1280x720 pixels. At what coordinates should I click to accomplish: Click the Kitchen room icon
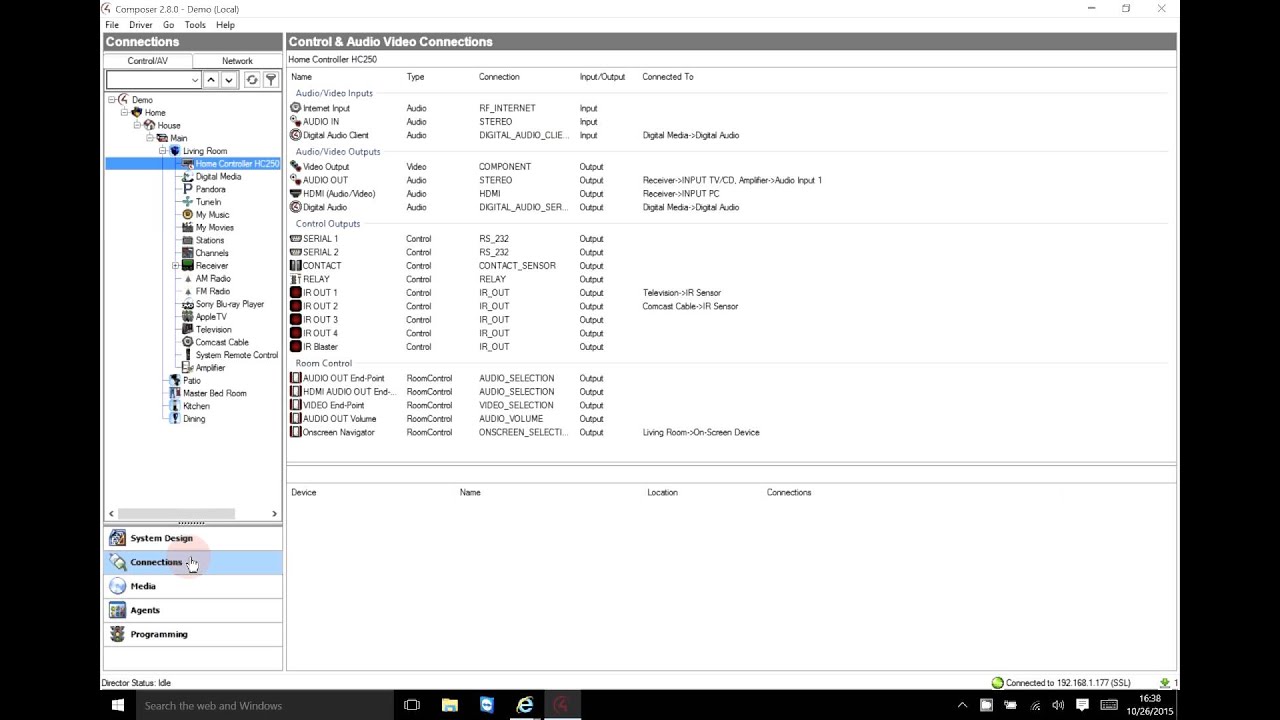tap(175, 406)
